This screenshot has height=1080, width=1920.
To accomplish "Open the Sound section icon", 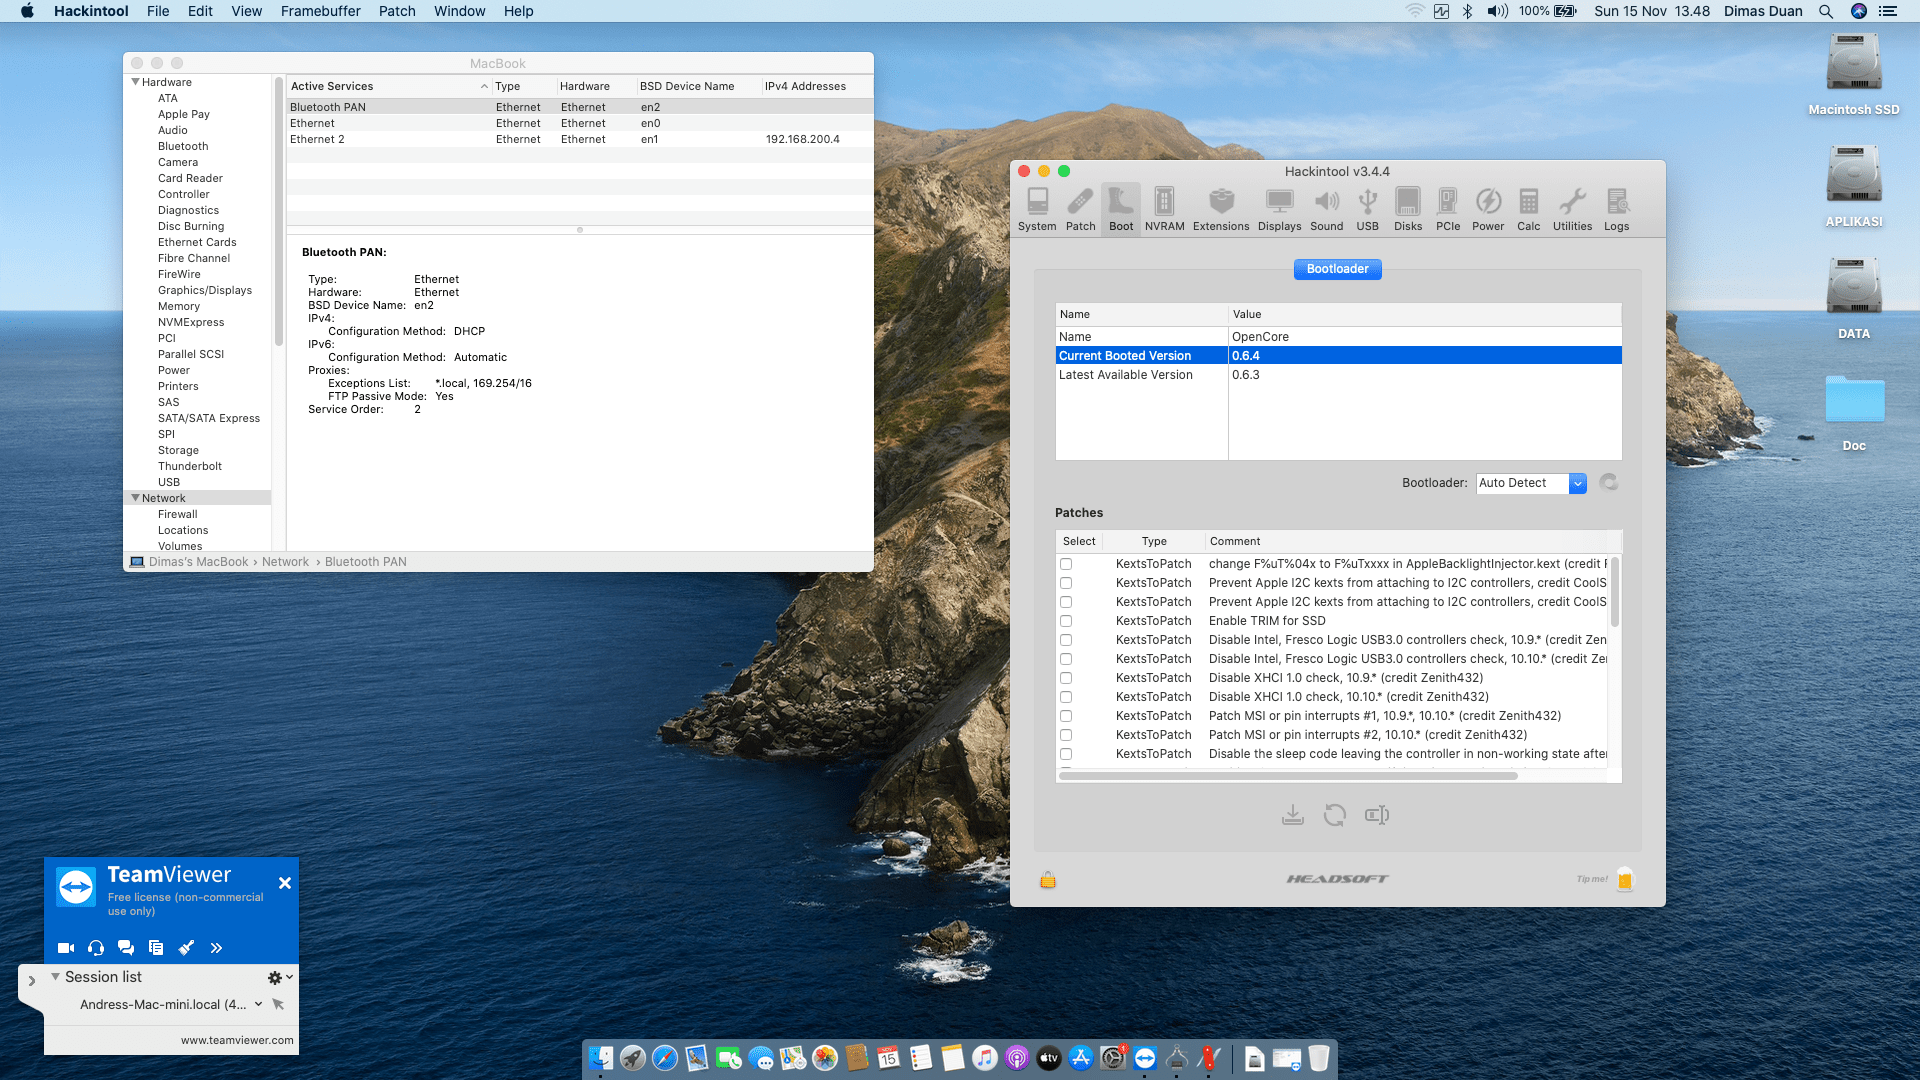I will coord(1327,210).
